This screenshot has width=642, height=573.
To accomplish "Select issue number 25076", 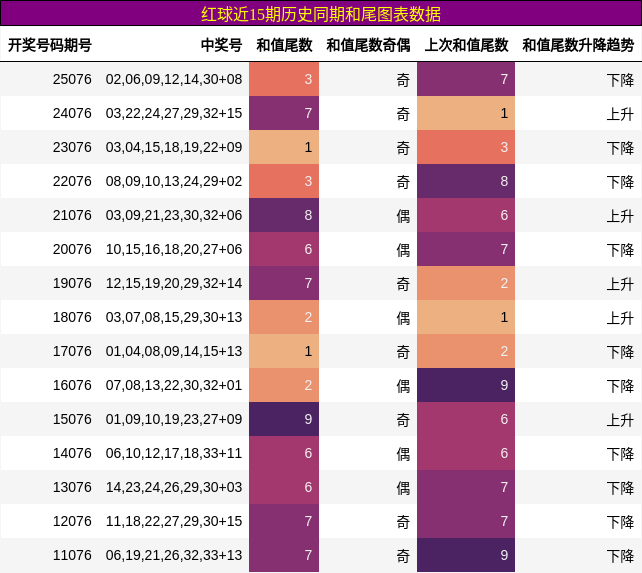I will (x=72, y=79).
